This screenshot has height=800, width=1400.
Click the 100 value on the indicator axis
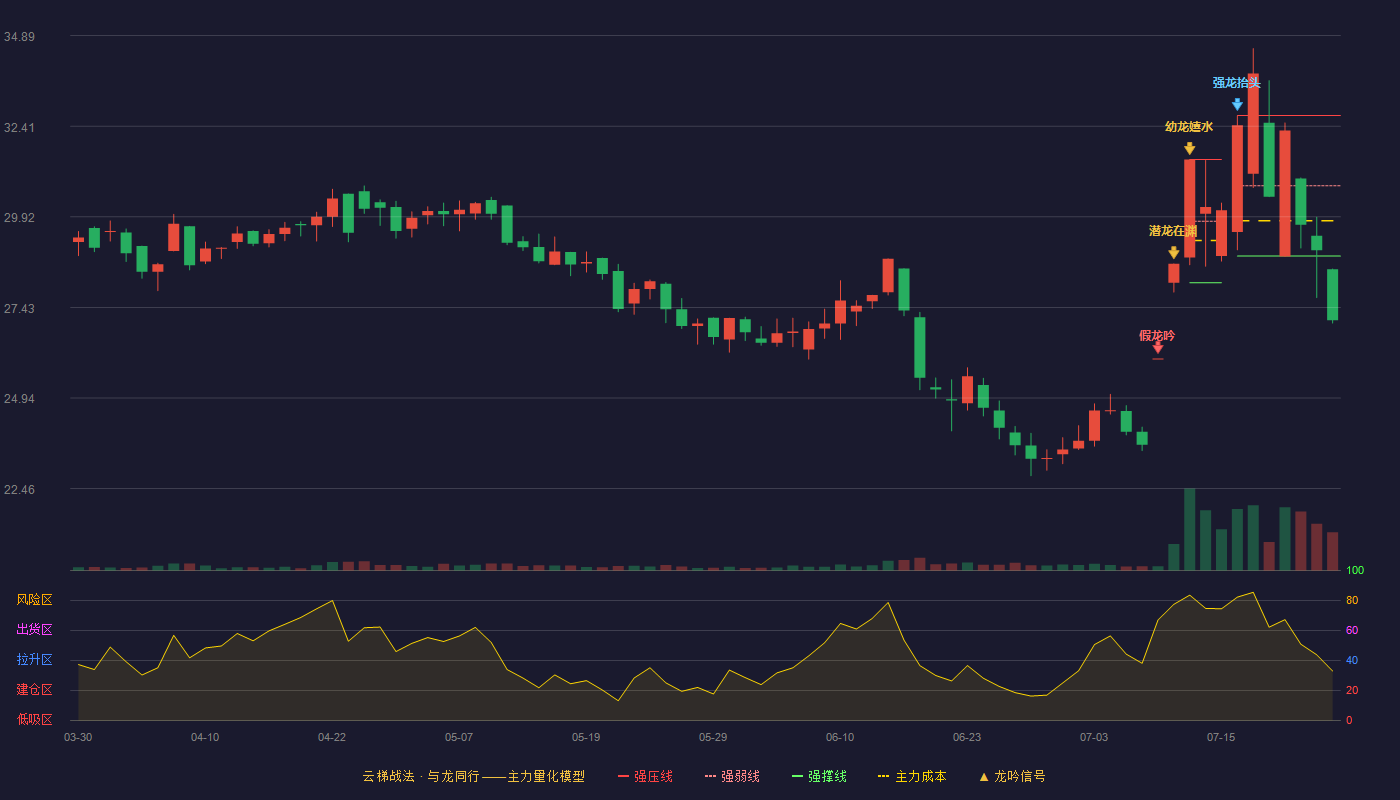click(1355, 571)
